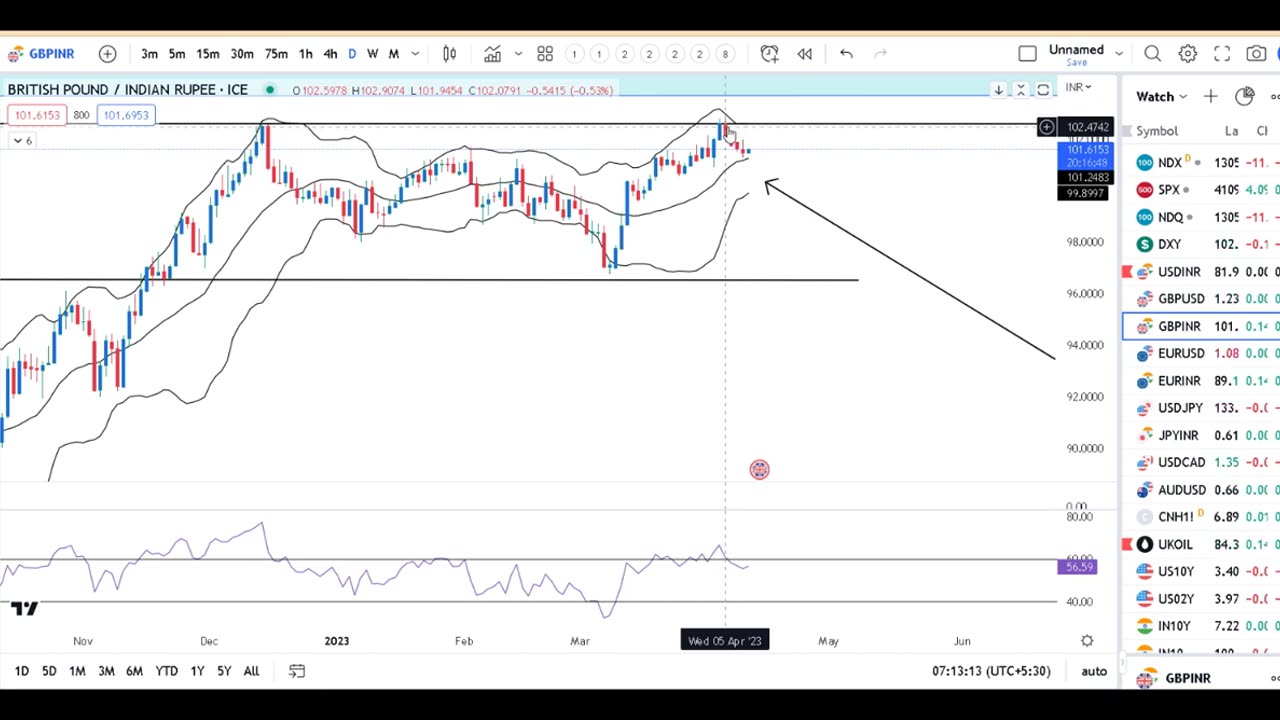Maximize the chart pane icon
Image resolution: width=1280 pixels, height=720 pixels.
coord(1043,90)
